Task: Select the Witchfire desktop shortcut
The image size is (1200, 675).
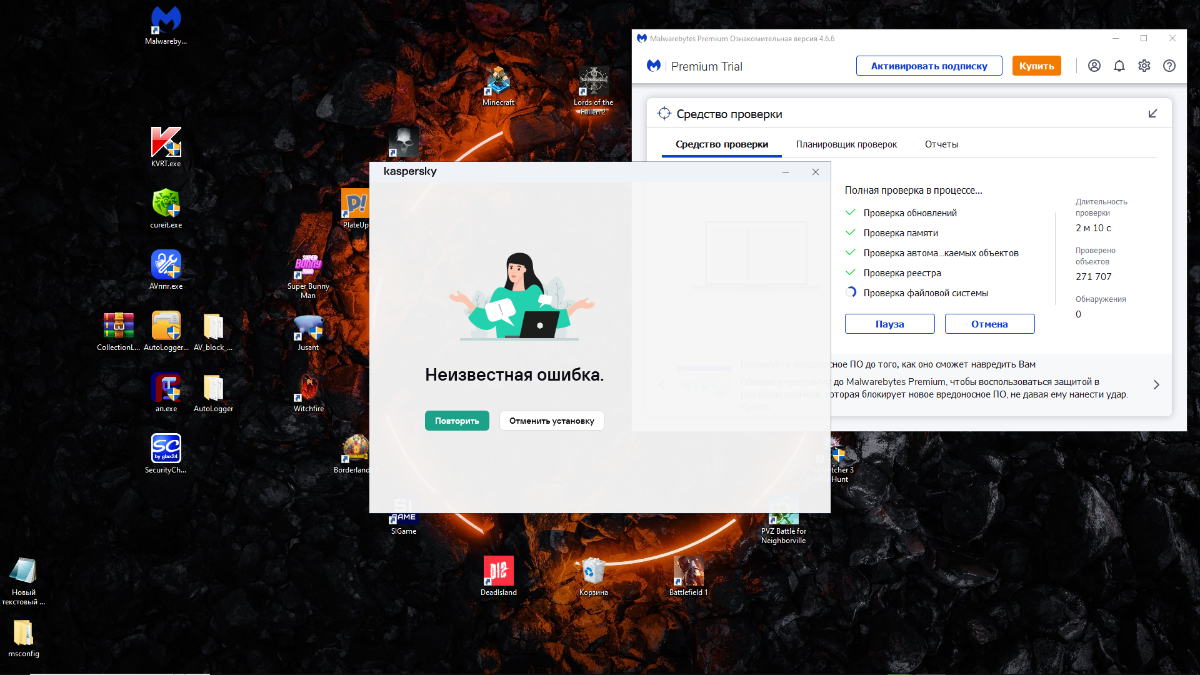Action: point(308,392)
